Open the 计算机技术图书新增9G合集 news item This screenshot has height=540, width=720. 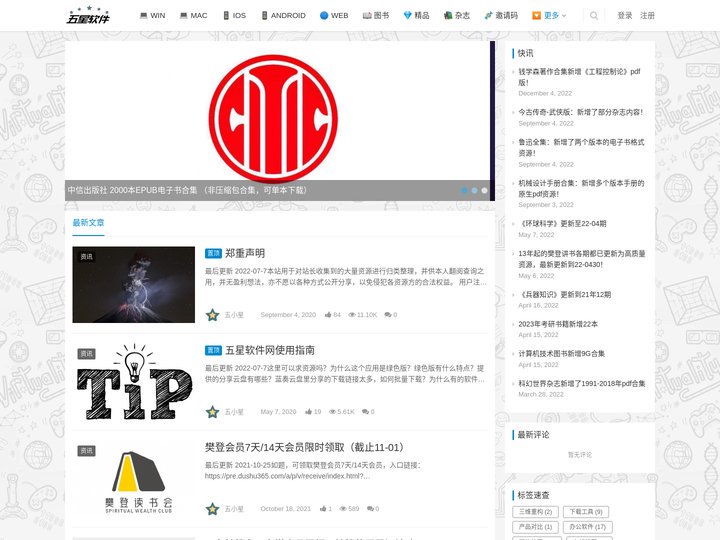click(x=562, y=354)
